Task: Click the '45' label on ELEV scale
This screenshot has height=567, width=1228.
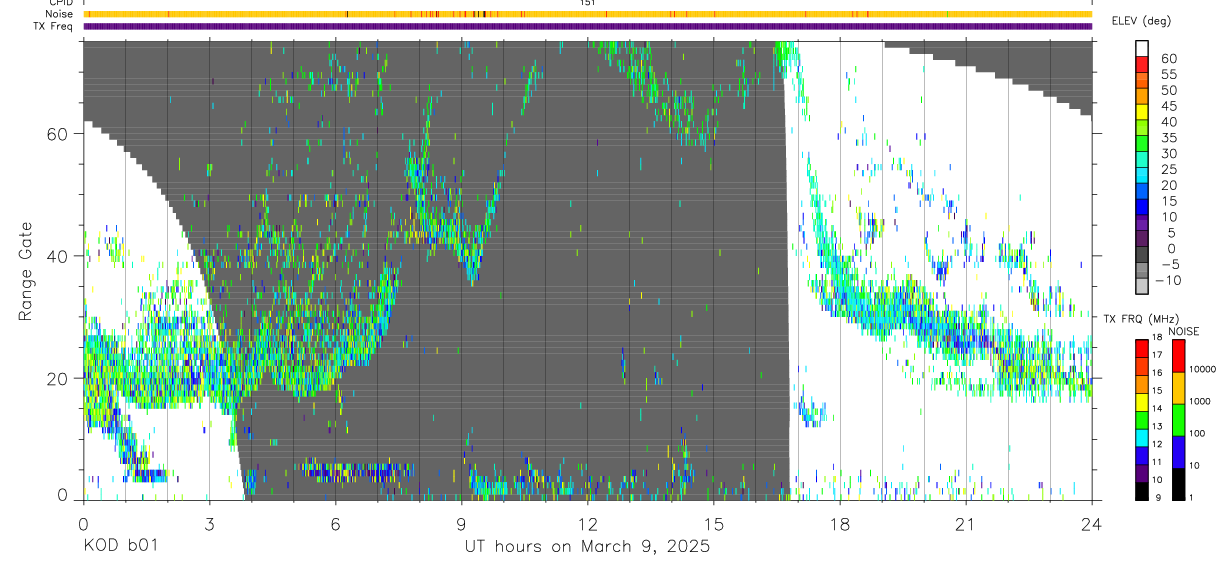Action: (x=1167, y=106)
